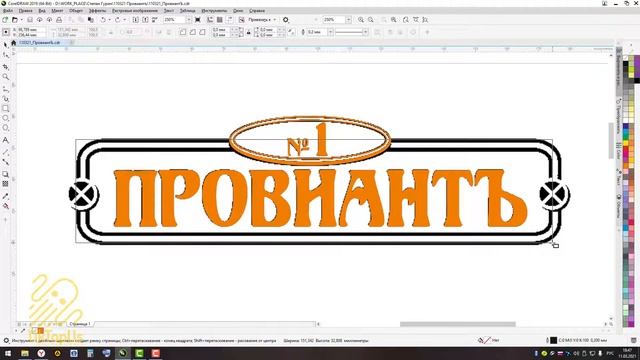Open the Растровые изображения menu

coord(135,11)
